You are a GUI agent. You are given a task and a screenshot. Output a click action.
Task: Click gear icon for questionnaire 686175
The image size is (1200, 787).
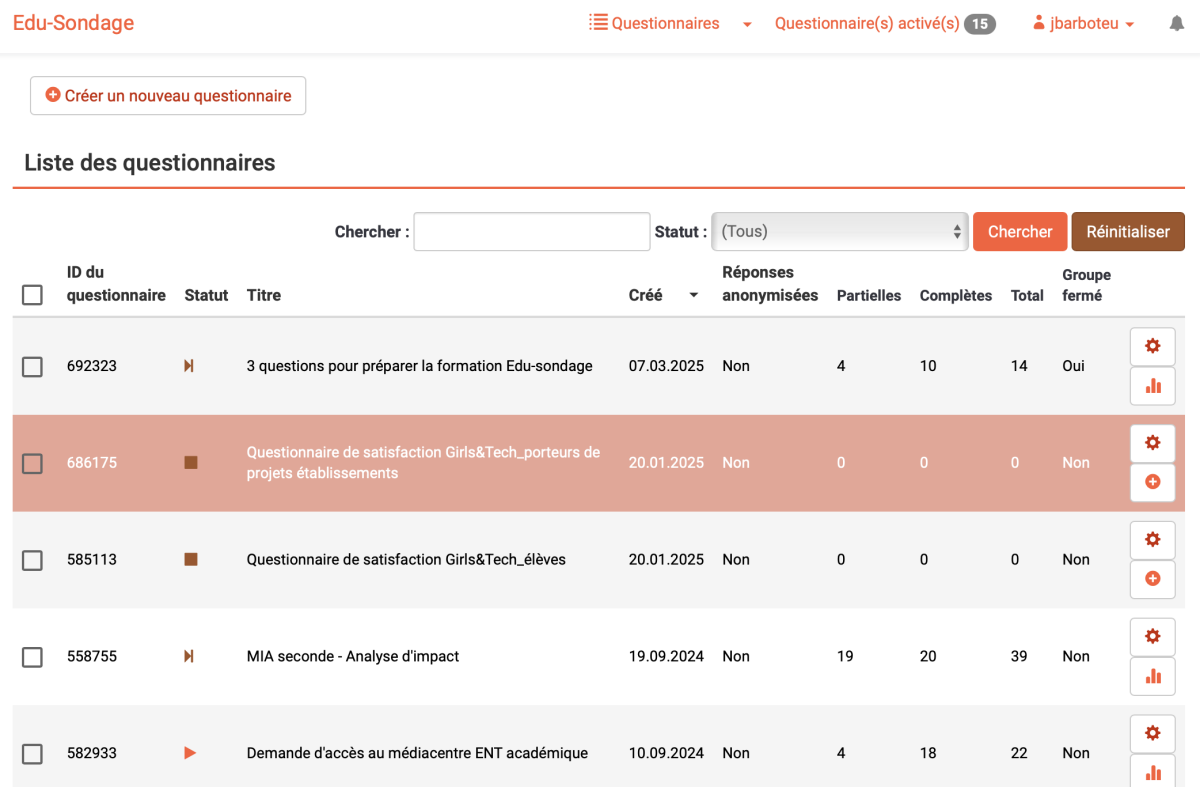tap(1152, 443)
